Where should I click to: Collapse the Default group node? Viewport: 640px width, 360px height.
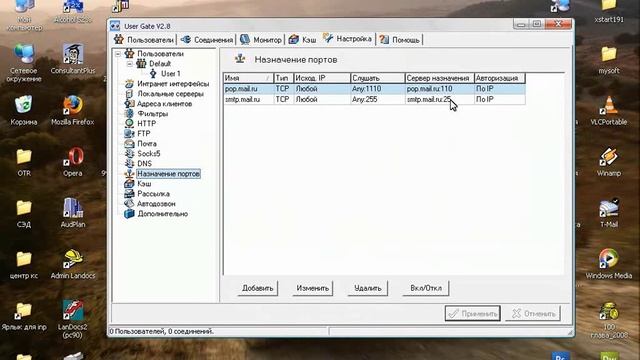[129, 64]
